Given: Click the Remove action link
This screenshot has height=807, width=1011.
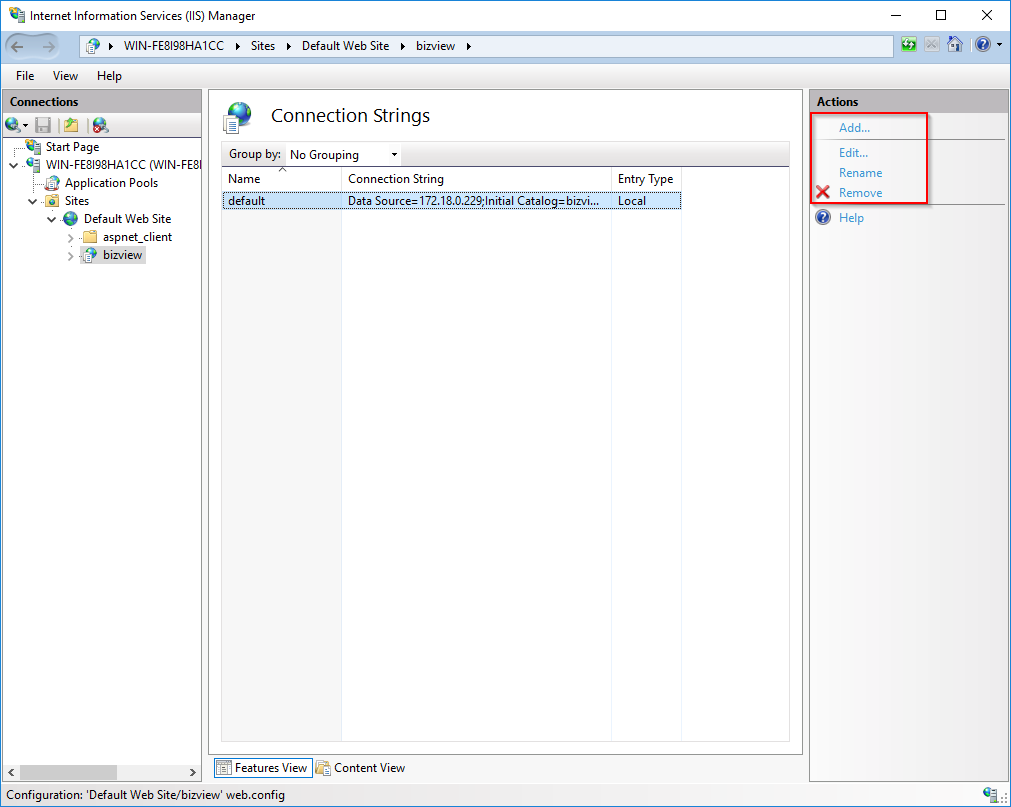Looking at the screenshot, I should tap(860, 193).
